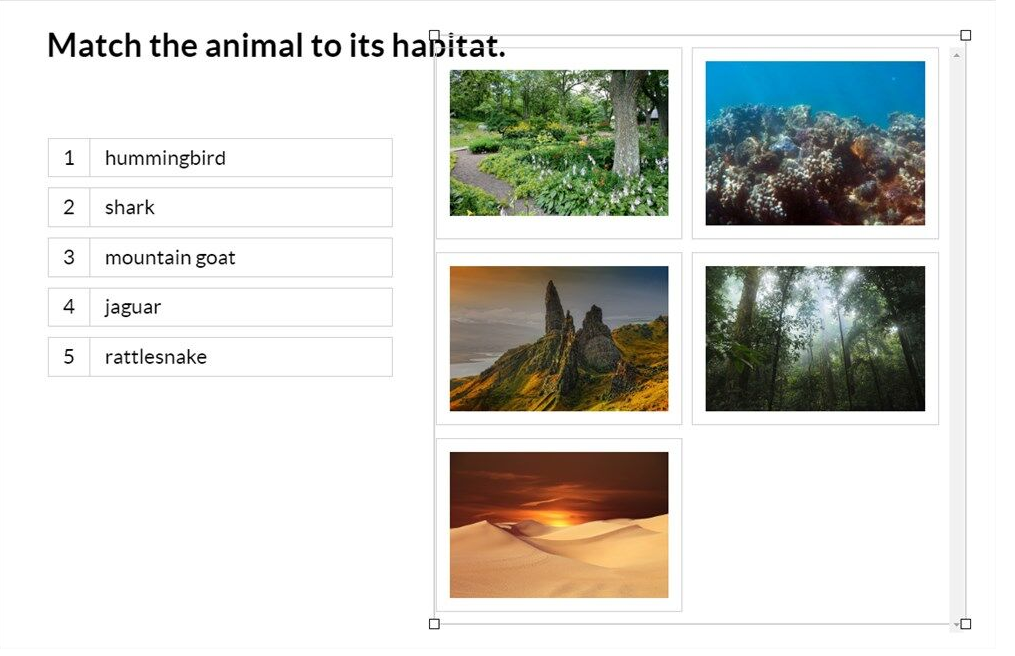Click the coral reef photo
Screen dimensions: 1015x656
(815, 143)
